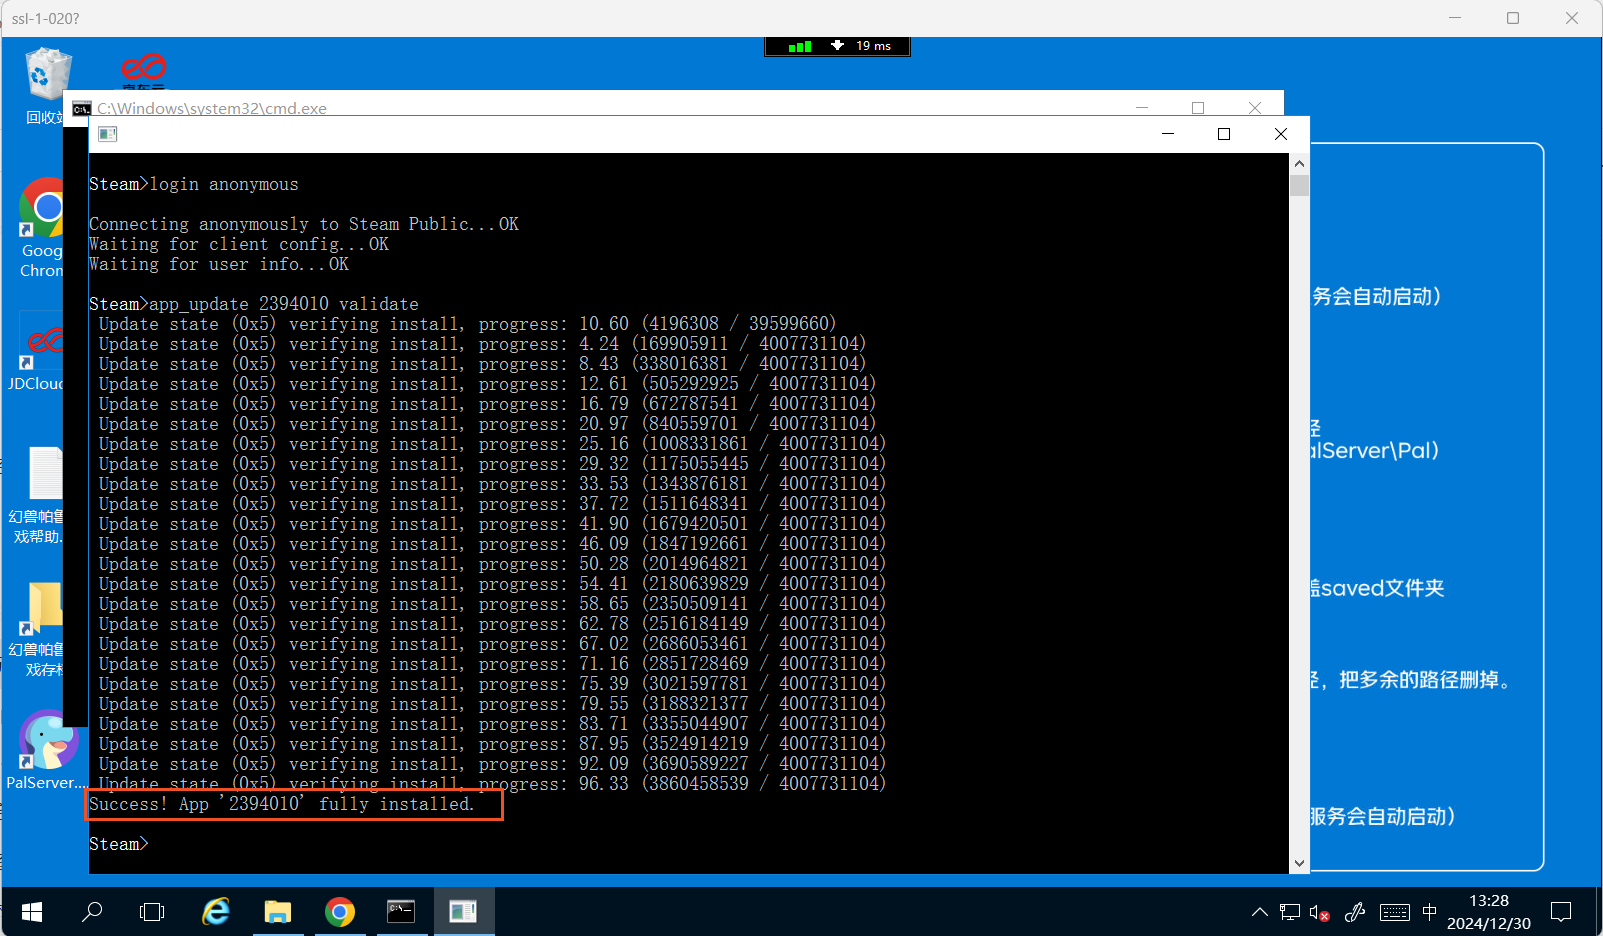
Task: Click the 'app_update 2394010 validate' command line
Action: [284, 304]
